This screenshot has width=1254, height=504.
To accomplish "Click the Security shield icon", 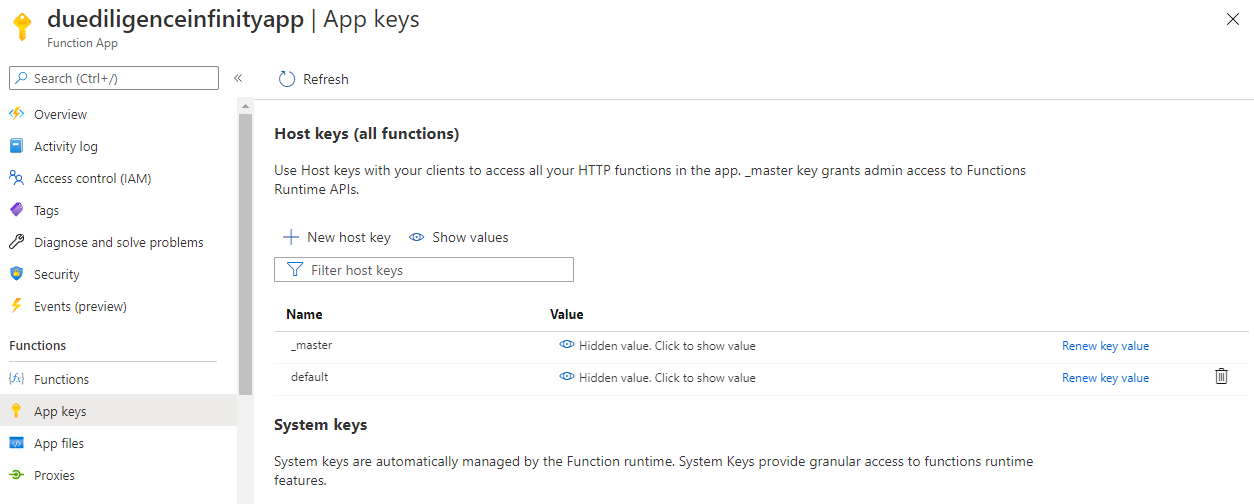I will (x=16, y=274).
